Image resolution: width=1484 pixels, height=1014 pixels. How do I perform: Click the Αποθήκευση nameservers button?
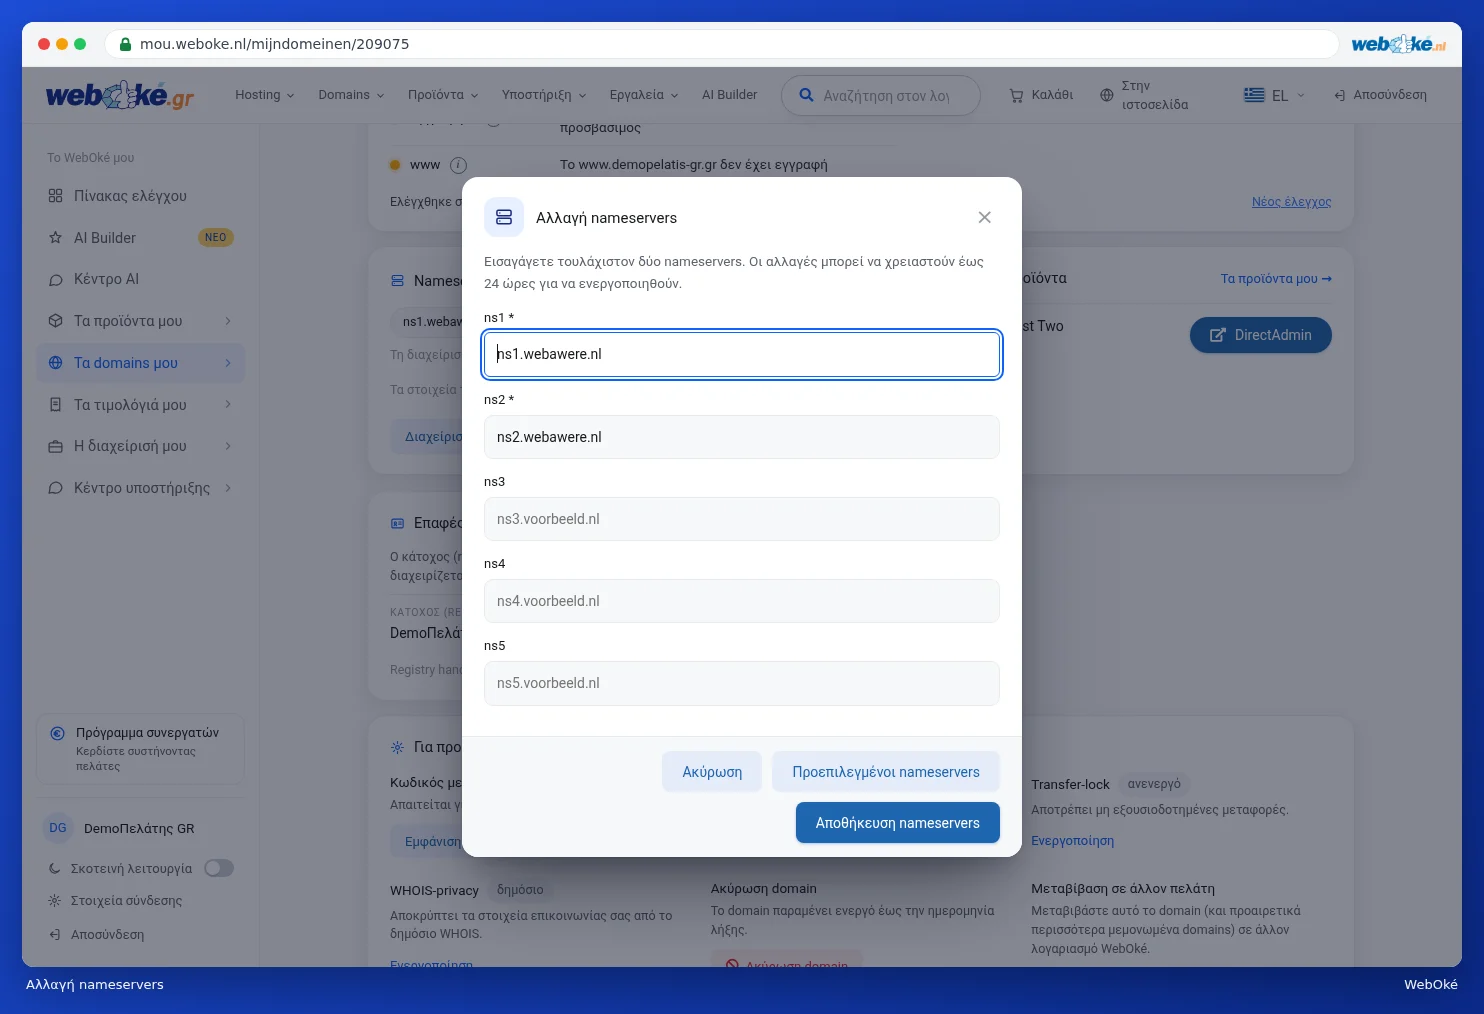pyautogui.click(x=898, y=823)
